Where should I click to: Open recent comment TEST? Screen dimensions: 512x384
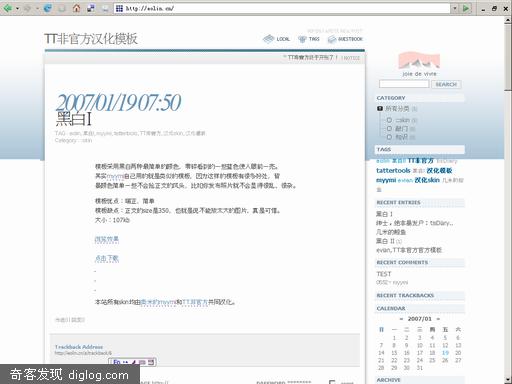click(x=384, y=274)
